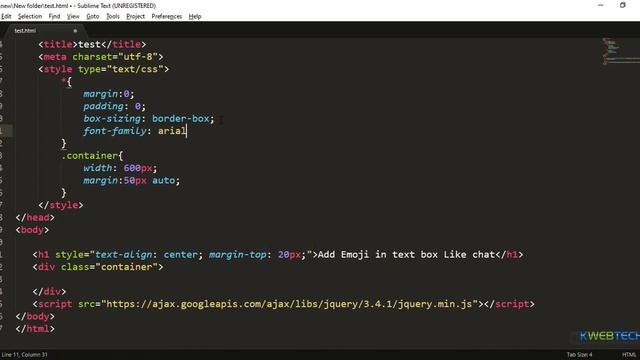Click the '*{' universal selector line
This screenshot has height=360, width=640.
tap(67, 82)
